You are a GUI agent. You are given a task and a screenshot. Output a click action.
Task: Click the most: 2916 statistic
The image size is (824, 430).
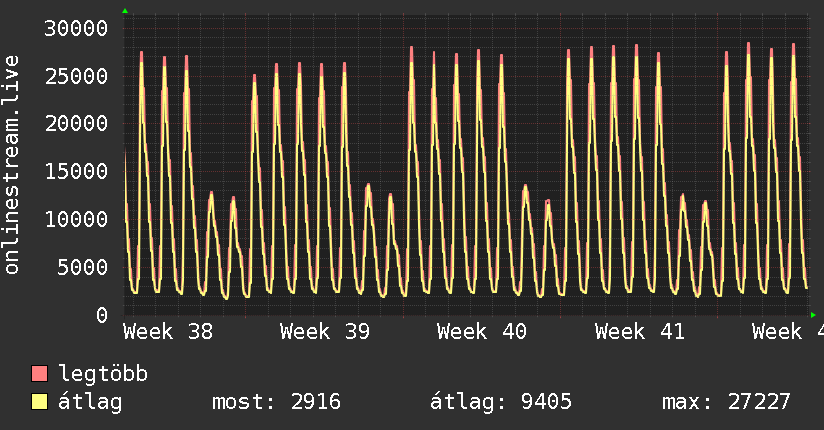tap(276, 402)
